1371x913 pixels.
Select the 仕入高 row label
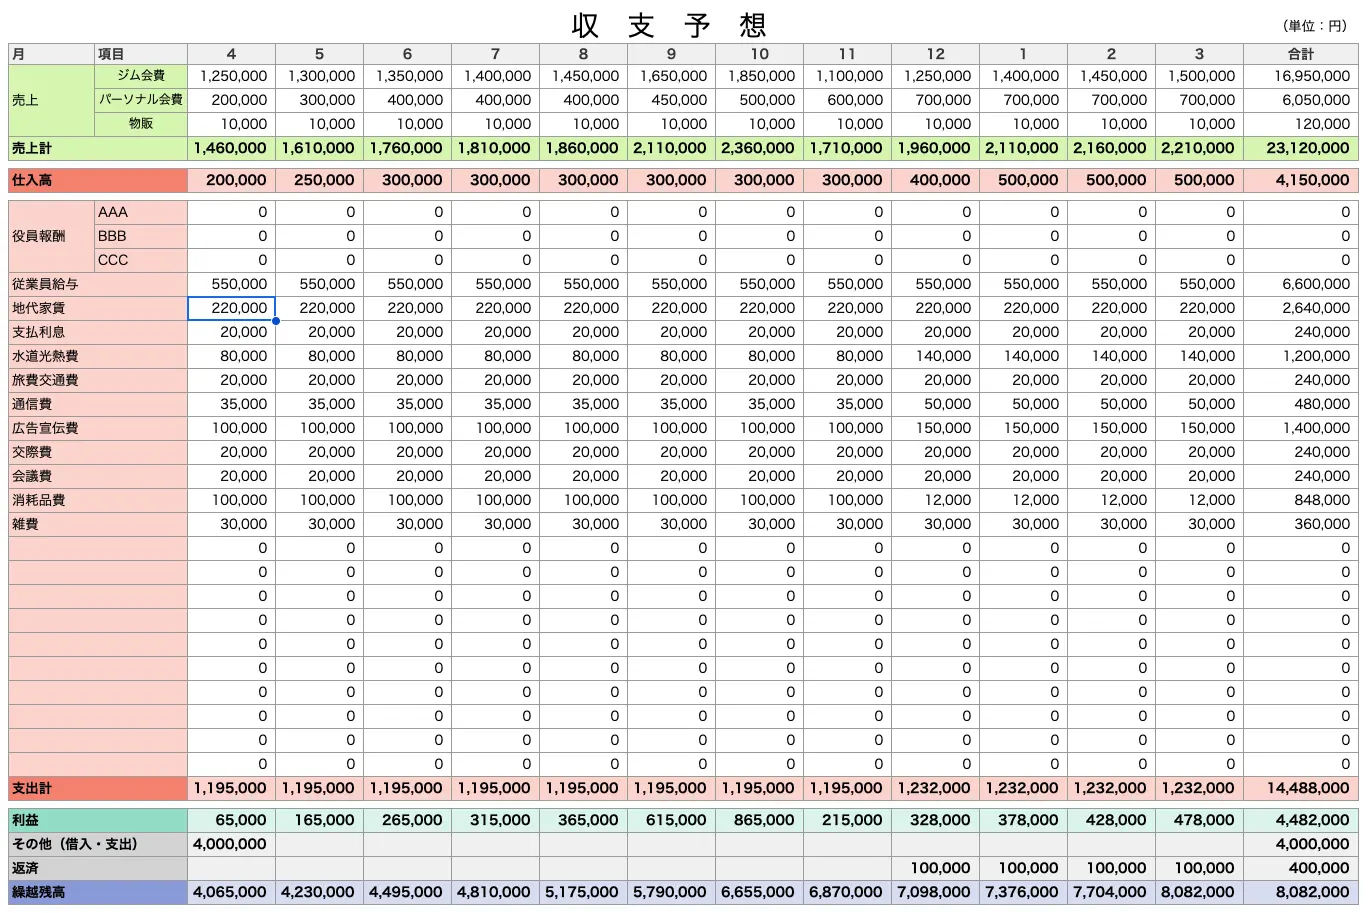pyautogui.click(x=98, y=180)
